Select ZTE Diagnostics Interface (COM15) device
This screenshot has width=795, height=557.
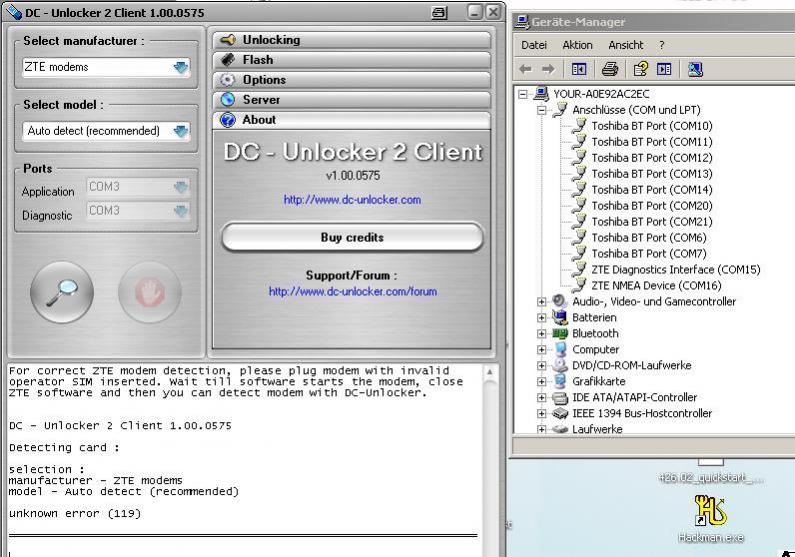point(675,270)
